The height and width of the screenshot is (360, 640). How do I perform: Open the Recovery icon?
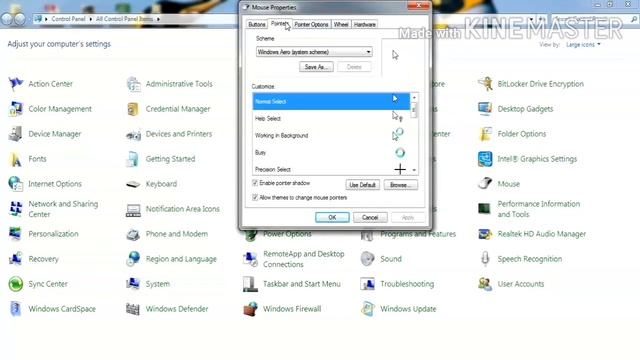coord(16,259)
